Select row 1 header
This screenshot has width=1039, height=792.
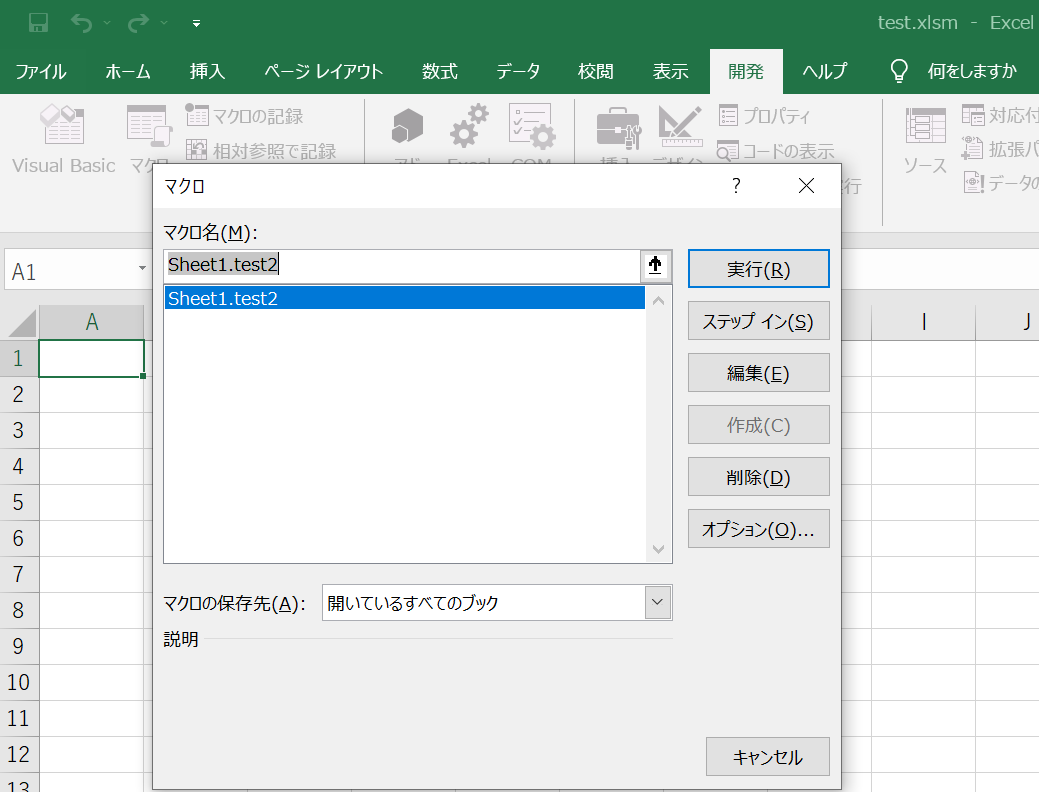click(19, 359)
